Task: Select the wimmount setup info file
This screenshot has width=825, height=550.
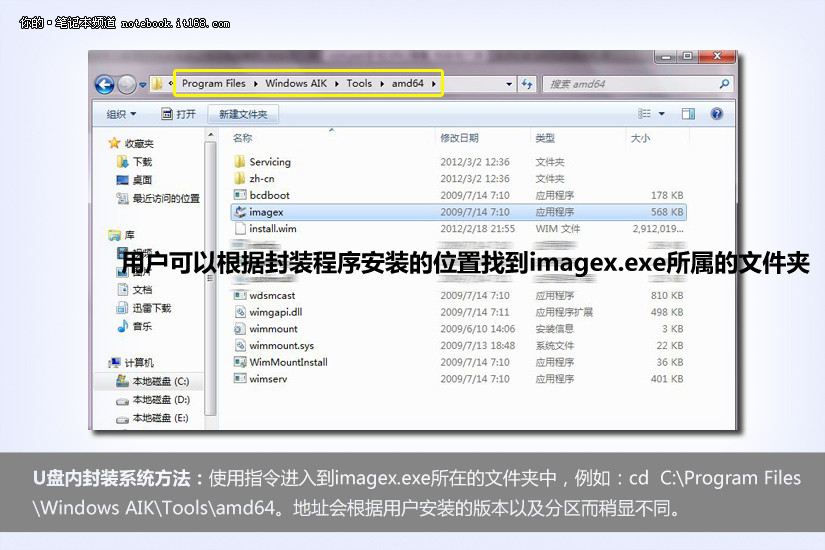Action: pos(273,329)
